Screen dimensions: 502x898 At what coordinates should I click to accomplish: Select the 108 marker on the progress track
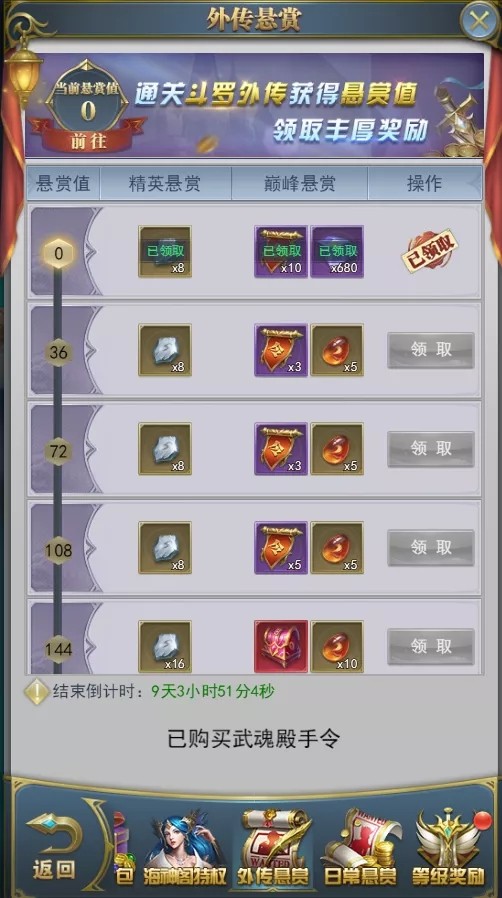59,550
